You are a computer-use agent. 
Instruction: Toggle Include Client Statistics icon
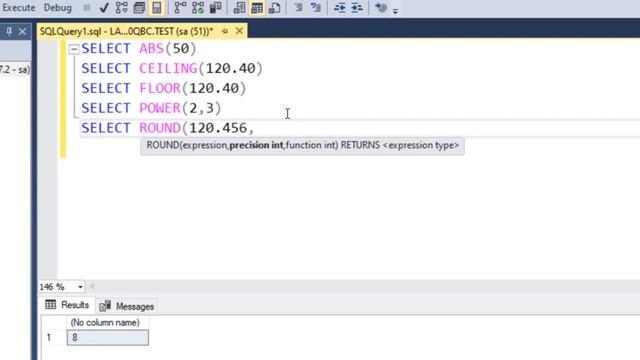coord(216,8)
